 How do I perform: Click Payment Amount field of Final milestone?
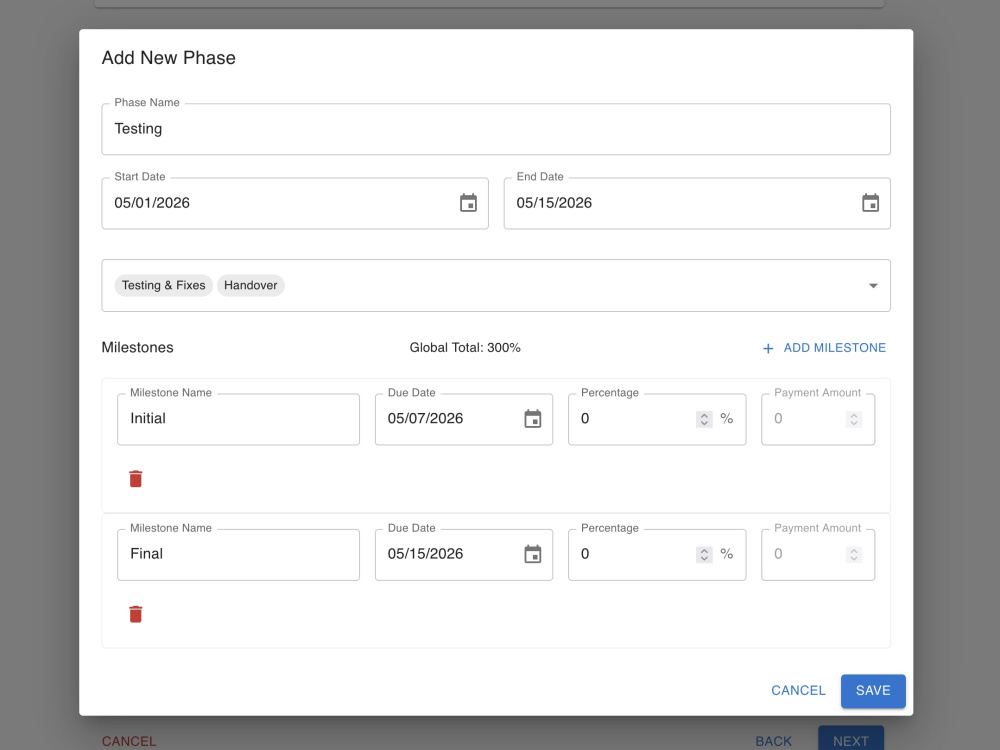818,554
